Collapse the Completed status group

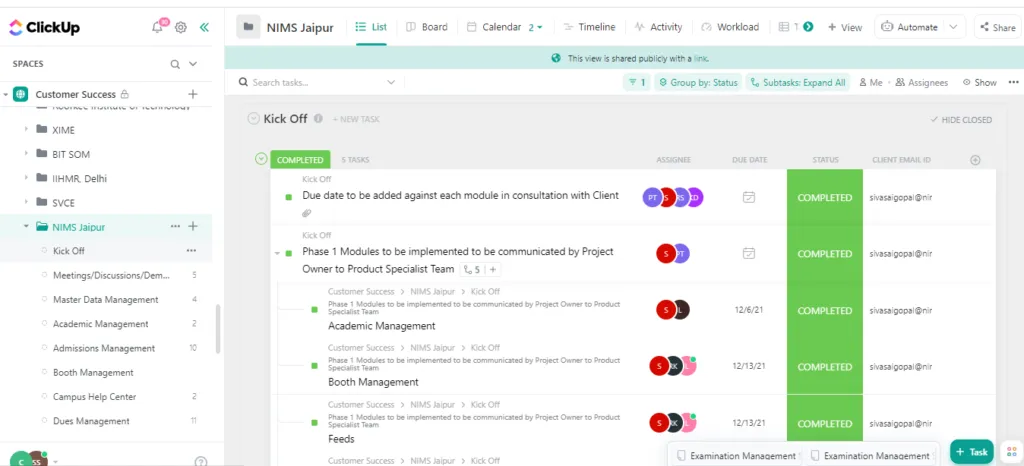pos(261,159)
